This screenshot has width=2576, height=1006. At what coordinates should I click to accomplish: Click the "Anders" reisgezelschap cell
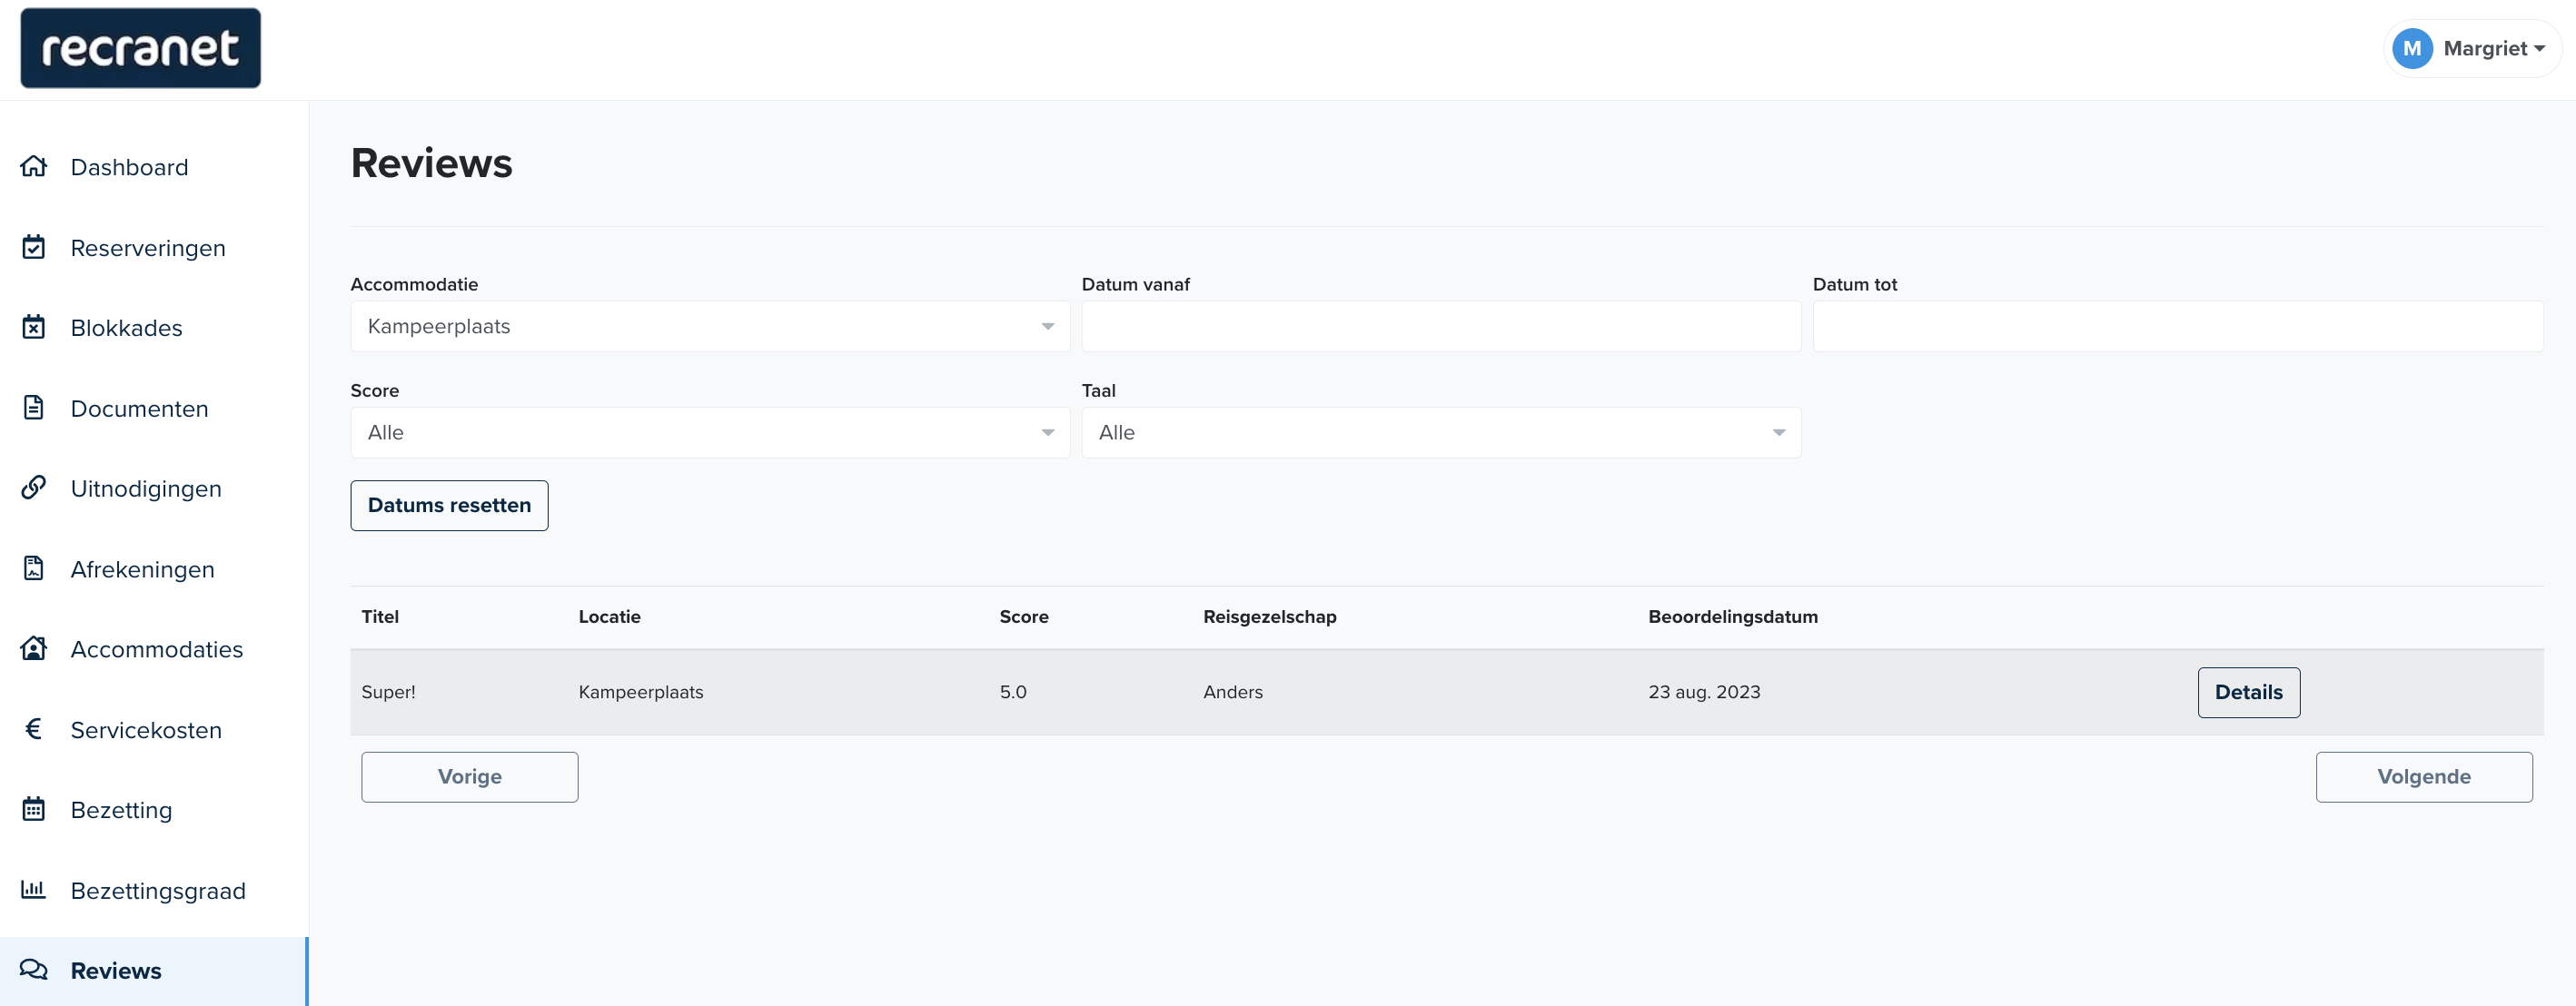1232,692
